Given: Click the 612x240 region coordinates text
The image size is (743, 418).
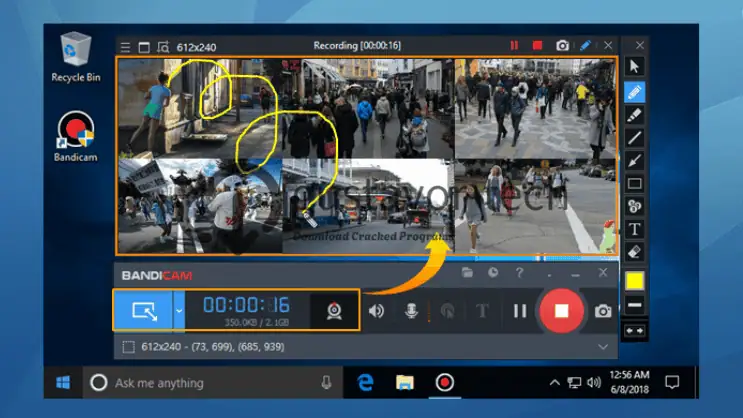Looking at the screenshot, I should coord(213,347).
